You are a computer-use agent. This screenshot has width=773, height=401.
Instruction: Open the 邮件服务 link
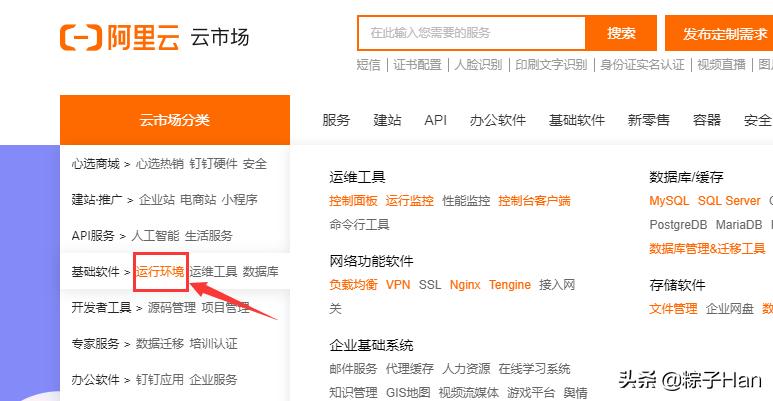353,369
